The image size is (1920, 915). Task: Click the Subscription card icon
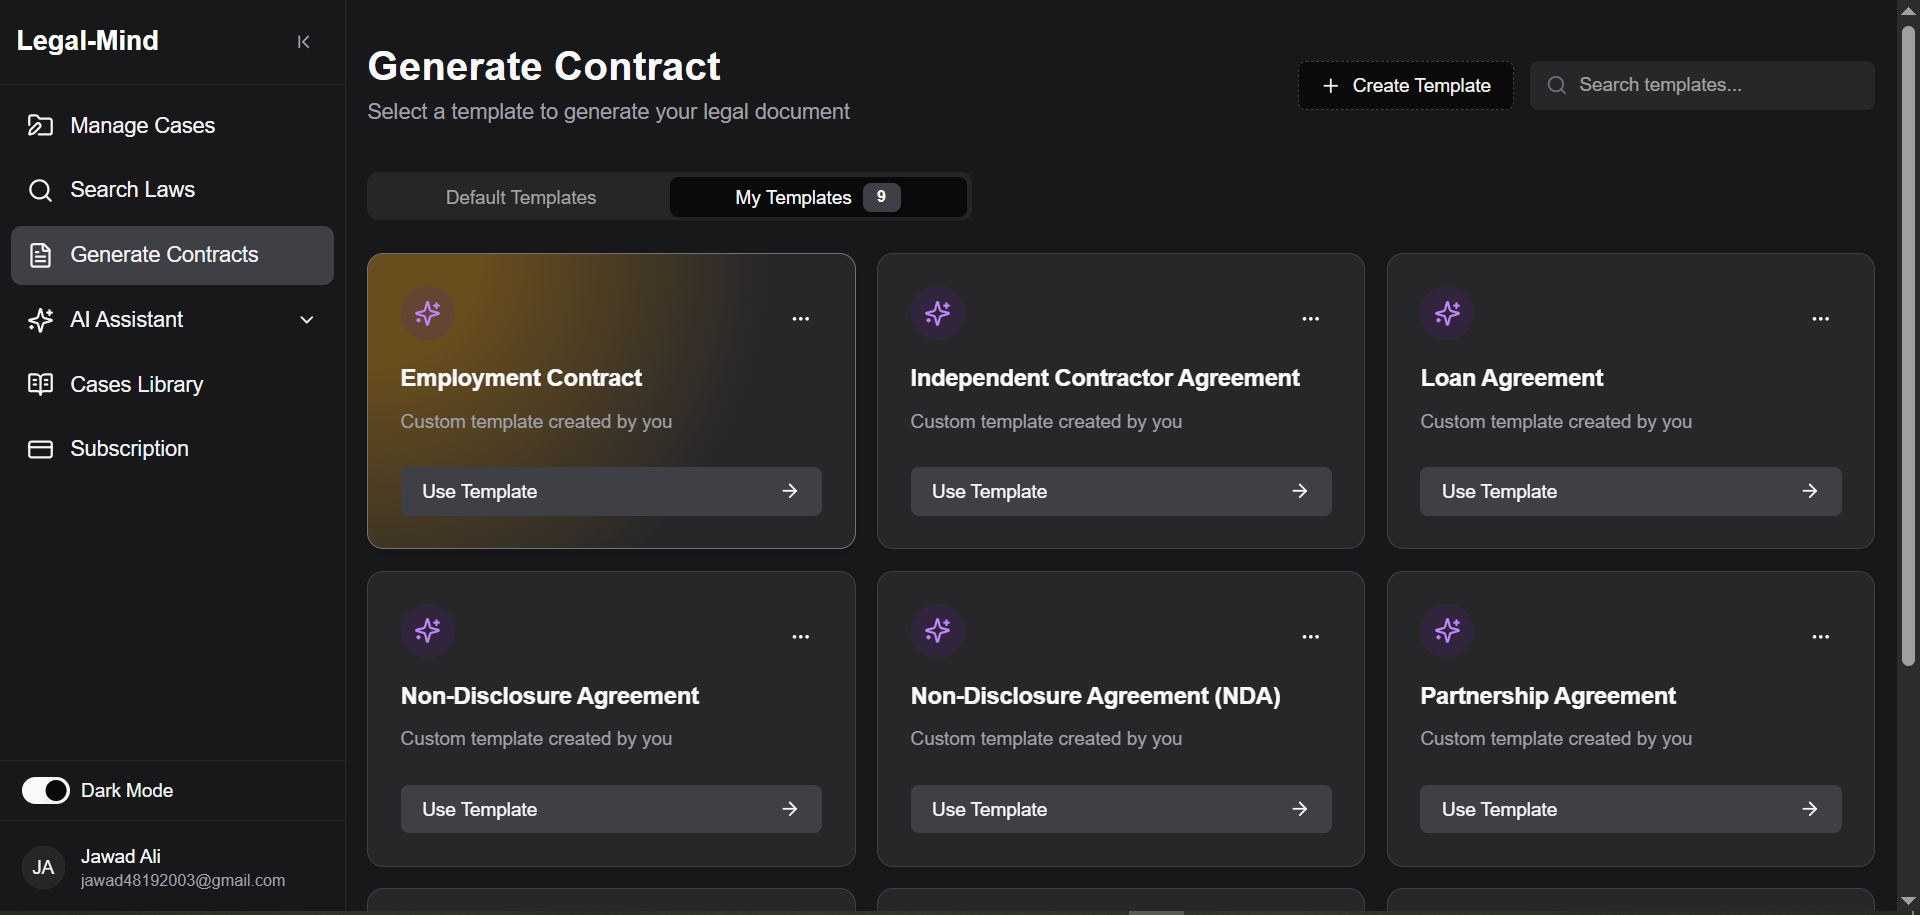point(40,449)
